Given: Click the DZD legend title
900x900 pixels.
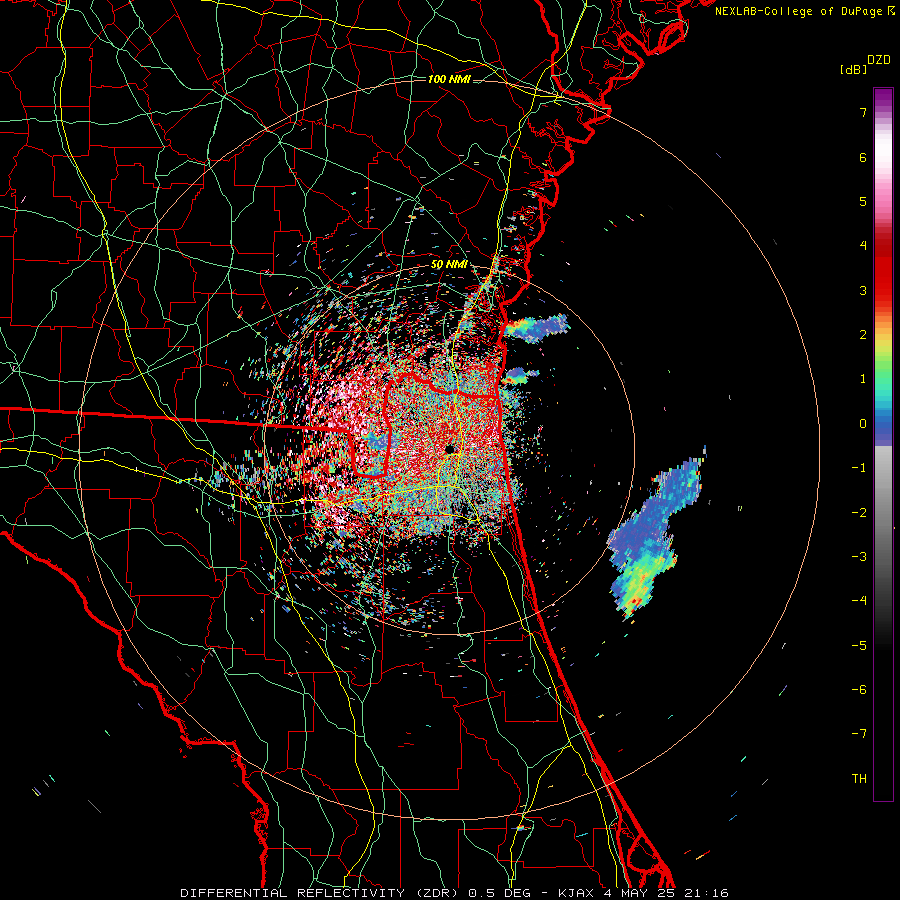Looking at the screenshot, I should (879, 60).
